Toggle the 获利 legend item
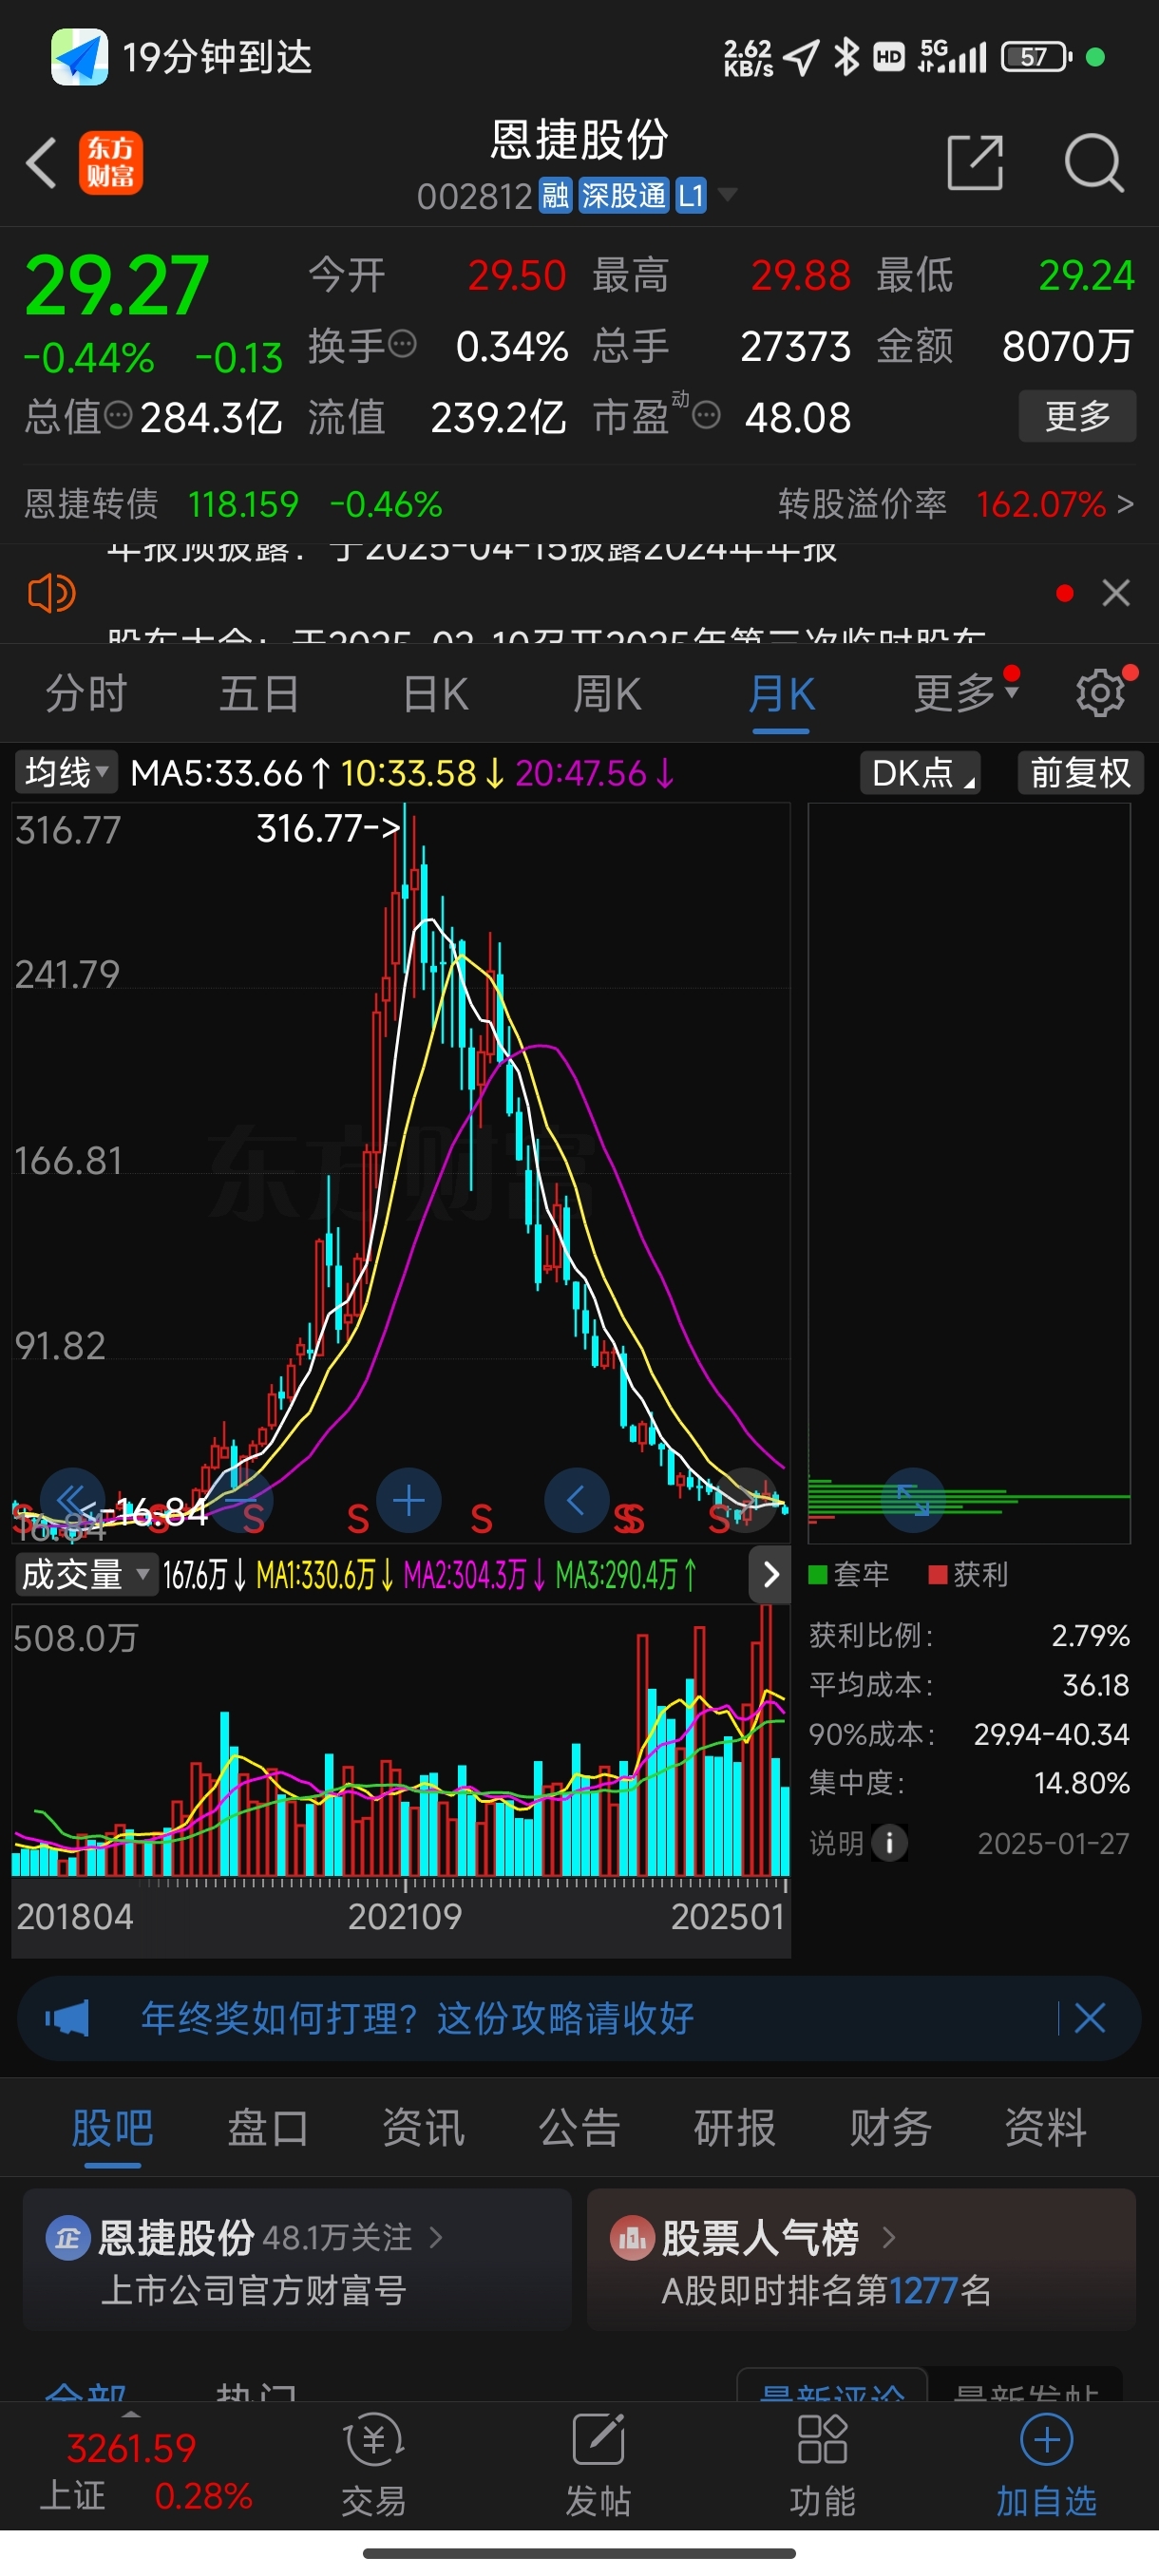Image resolution: width=1159 pixels, height=2576 pixels. (x=968, y=1574)
